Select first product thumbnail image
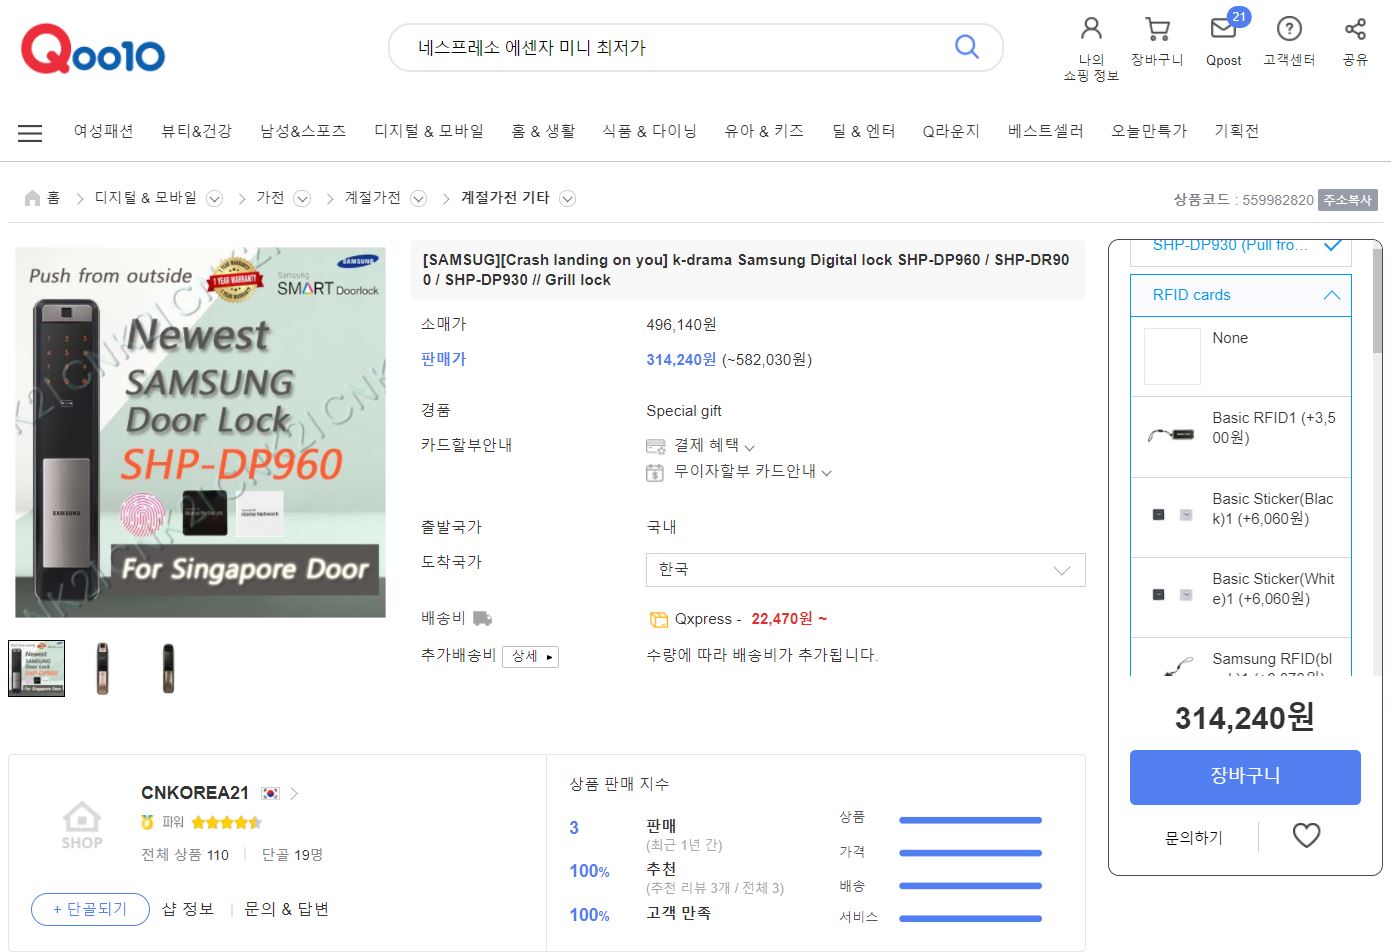 (x=37, y=669)
